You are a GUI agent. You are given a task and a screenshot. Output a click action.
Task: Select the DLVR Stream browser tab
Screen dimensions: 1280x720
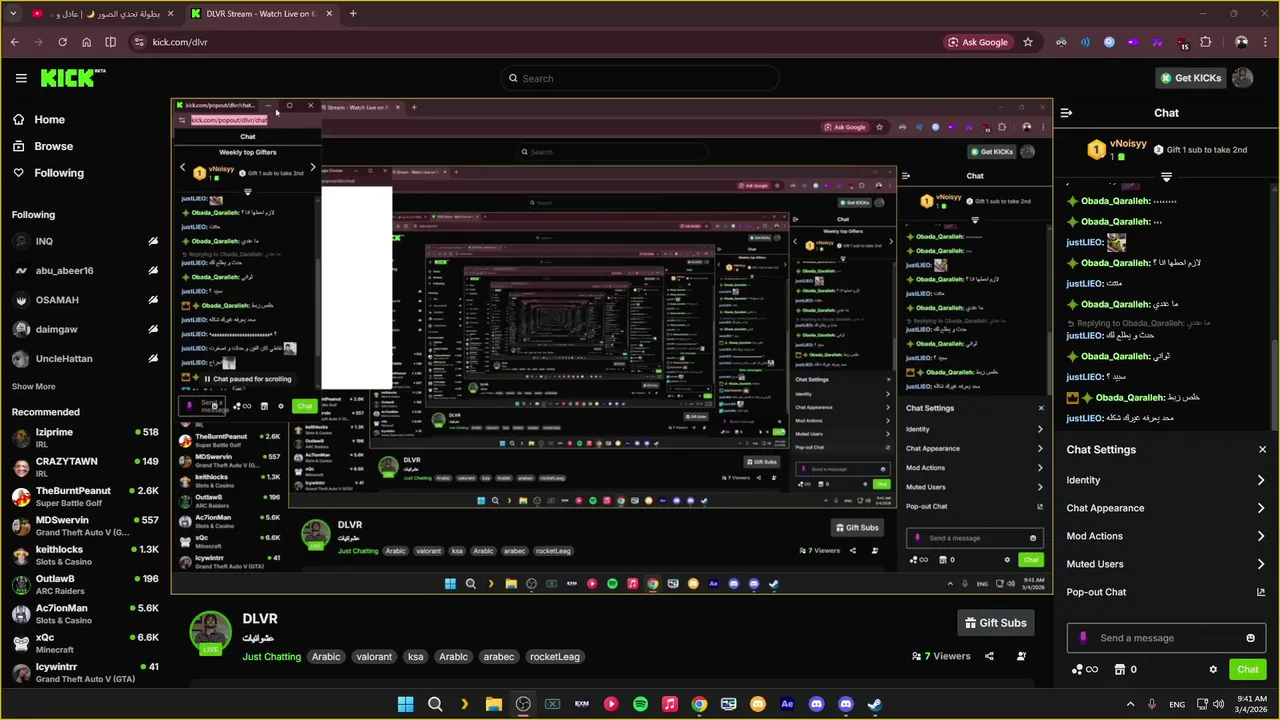[x=262, y=14]
